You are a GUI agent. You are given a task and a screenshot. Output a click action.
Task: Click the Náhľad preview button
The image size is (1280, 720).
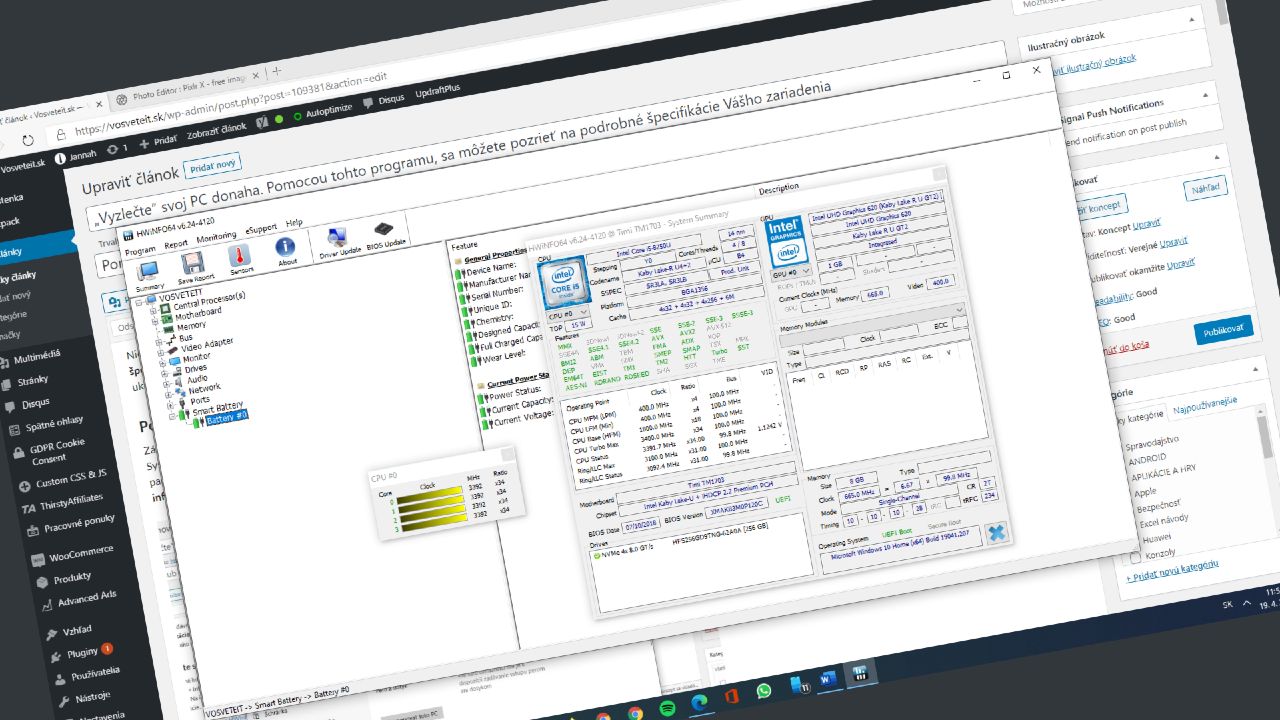pyautogui.click(x=1204, y=187)
